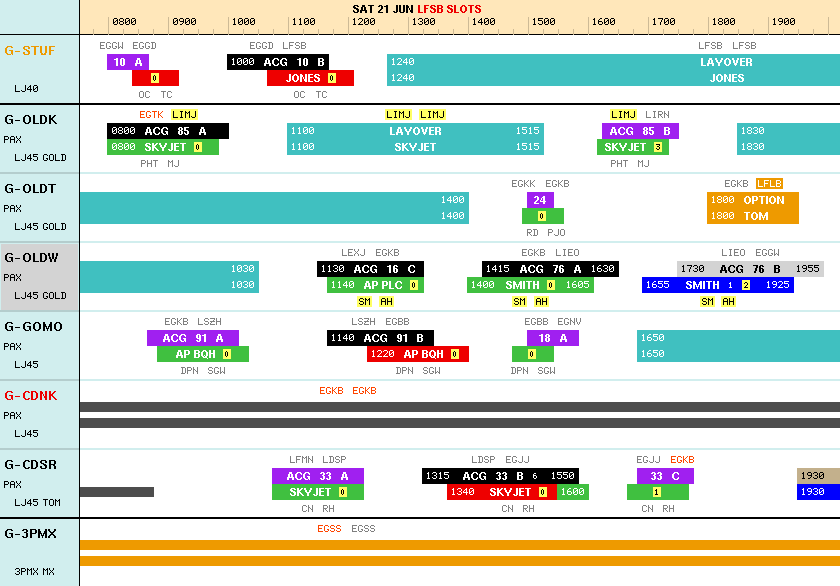Image resolution: width=840 pixels, height=586 pixels.
Task: Click the green 1600 end-time segment
Action: 573,492
